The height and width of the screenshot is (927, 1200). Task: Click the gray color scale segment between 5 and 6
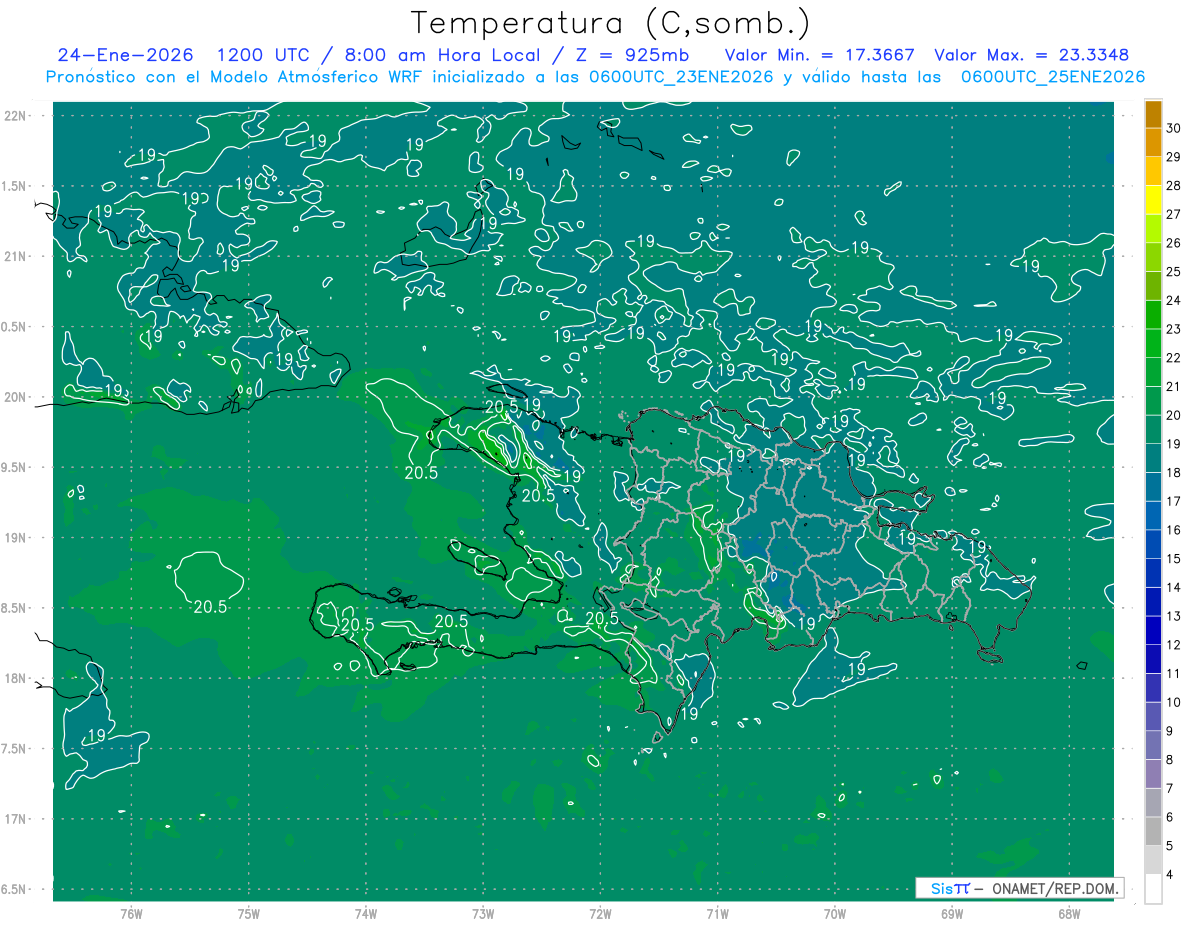pyautogui.click(x=1154, y=832)
